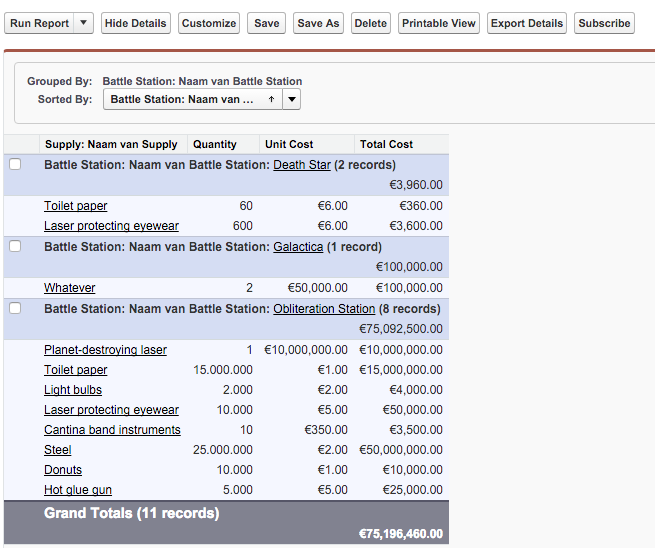Open the Hot glue gun link

(x=78, y=490)
